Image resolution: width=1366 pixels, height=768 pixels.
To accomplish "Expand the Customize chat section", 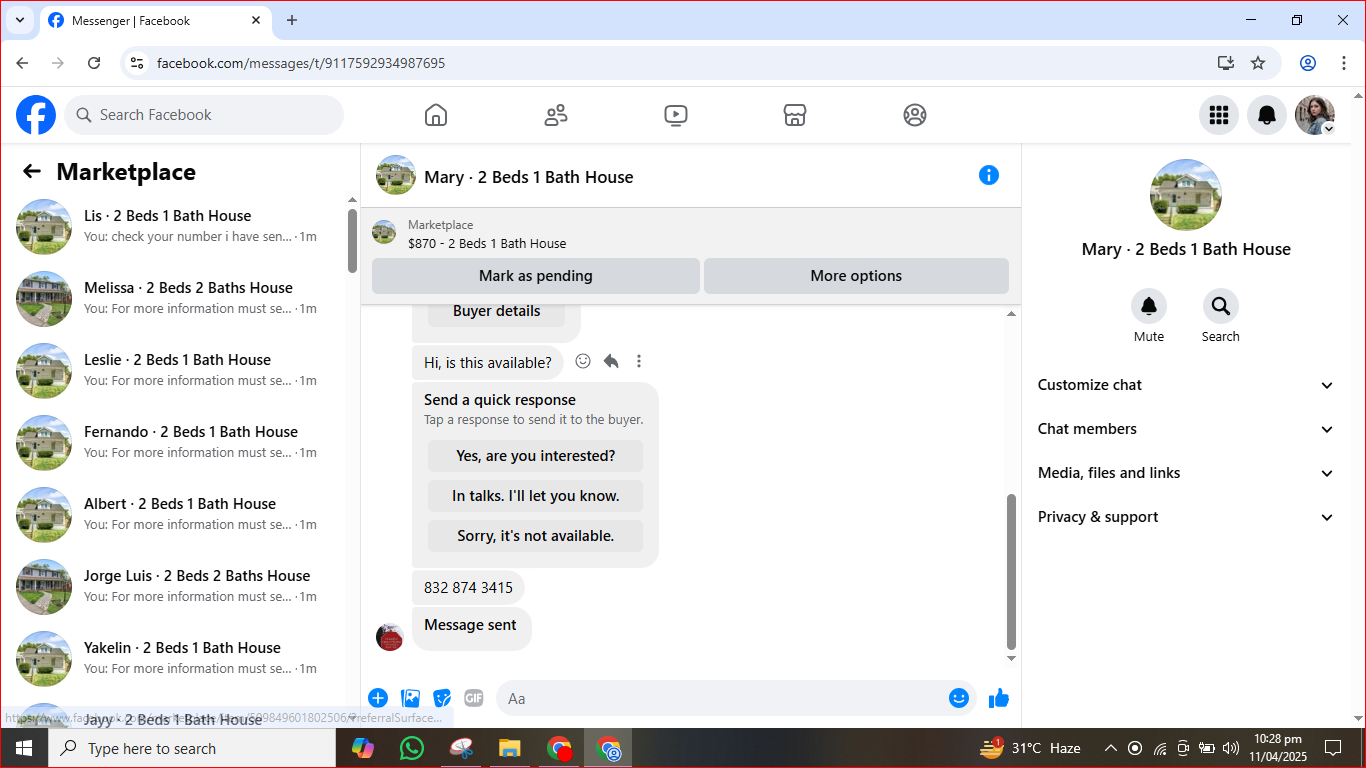I will pos(1186,385).
